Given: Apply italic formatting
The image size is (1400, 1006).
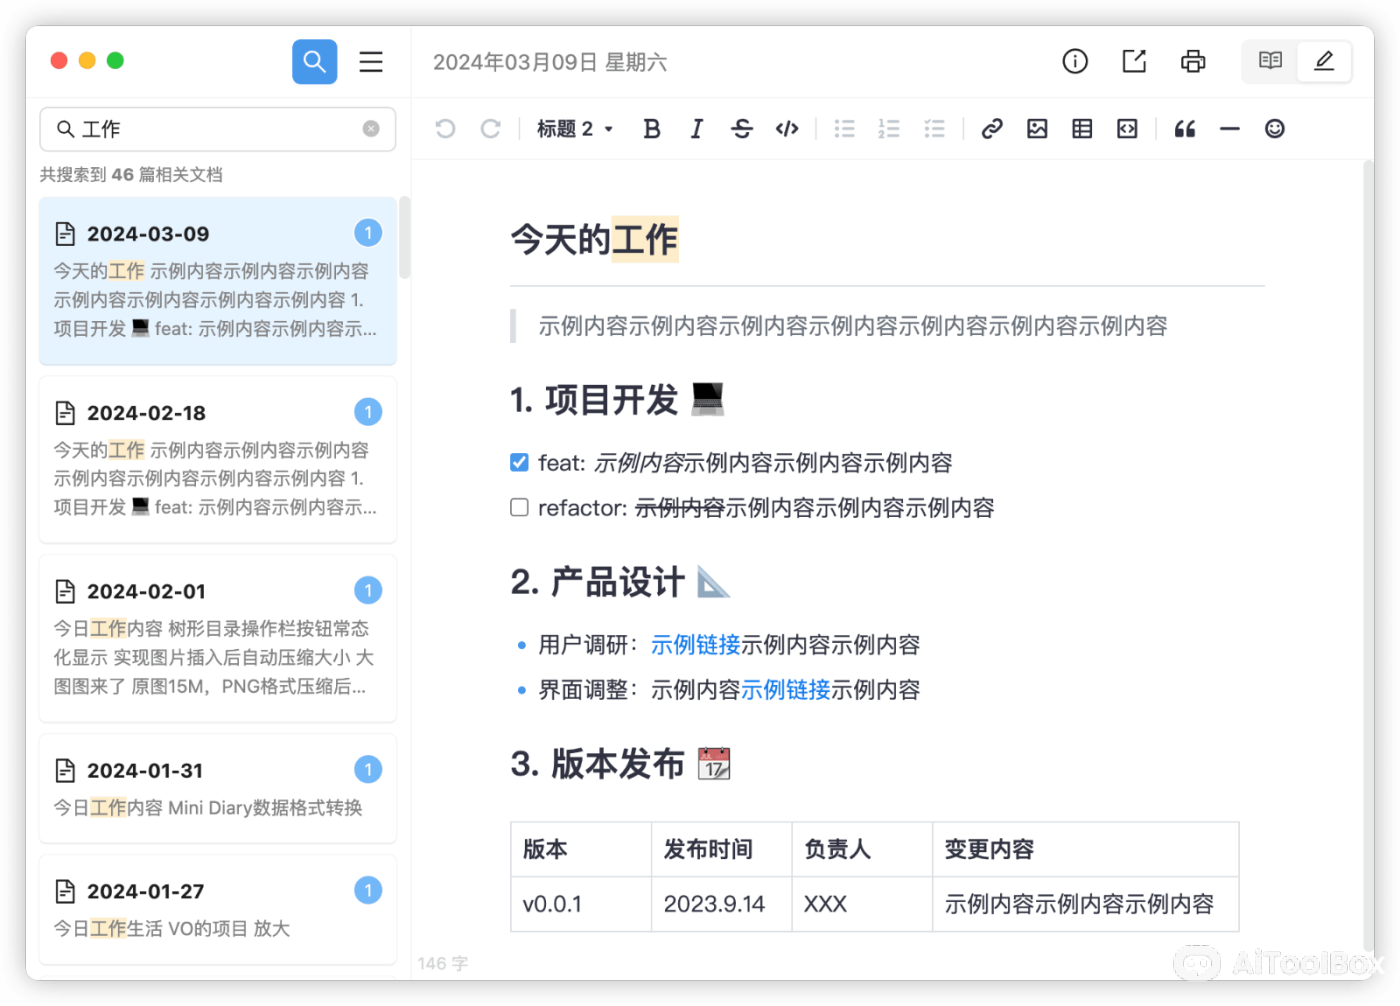Looking at the screenshot, I should tap(696, 128).
